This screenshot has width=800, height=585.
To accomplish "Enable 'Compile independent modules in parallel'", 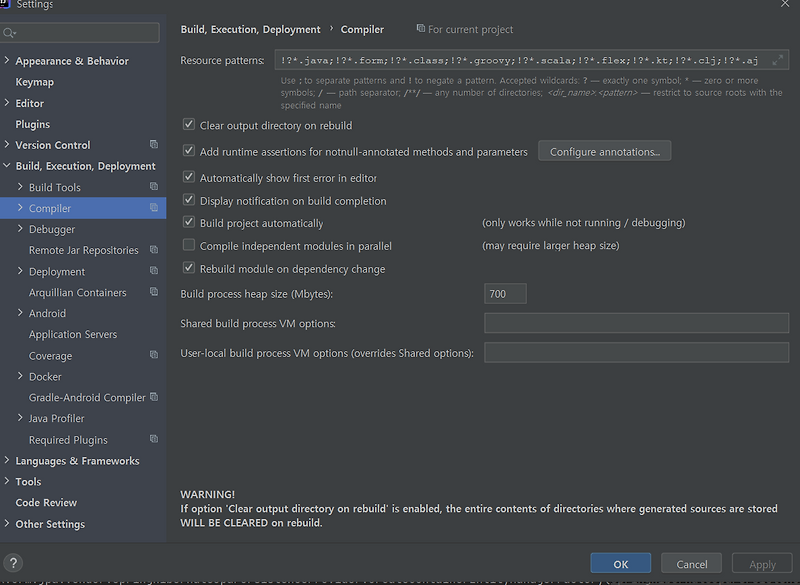I will [x=188, y=245].
